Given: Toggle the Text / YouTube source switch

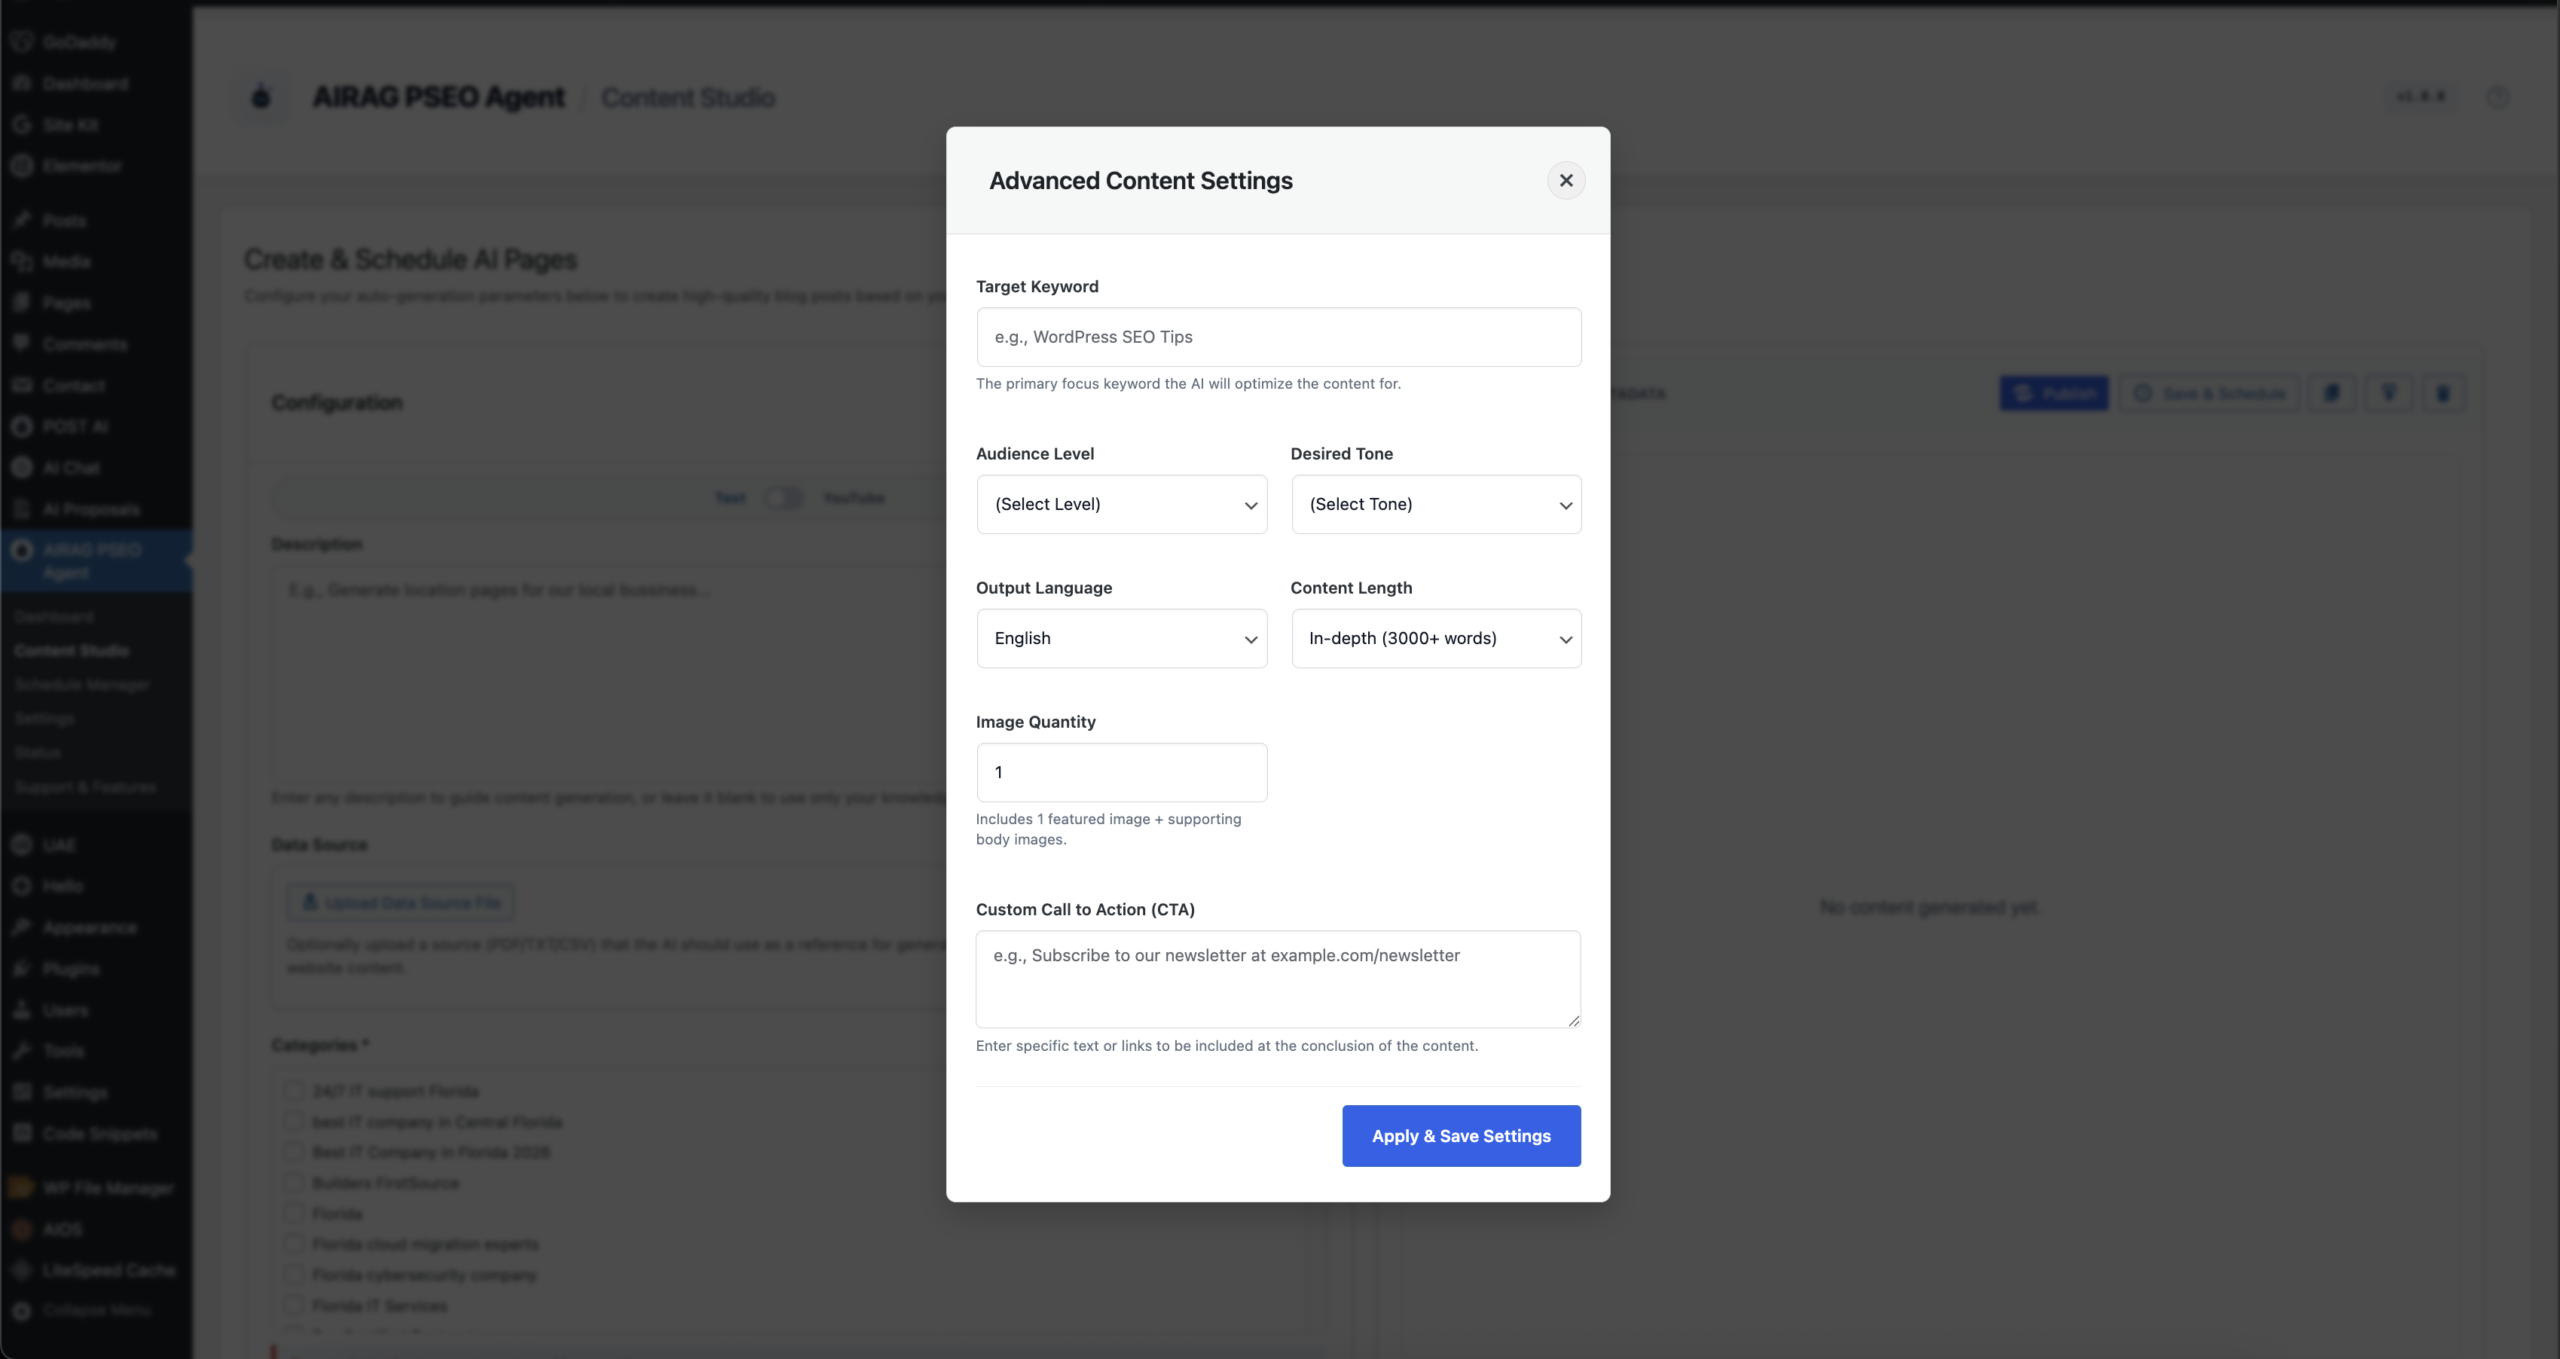Looking at the screenshot, I should (x=784, y=497).
